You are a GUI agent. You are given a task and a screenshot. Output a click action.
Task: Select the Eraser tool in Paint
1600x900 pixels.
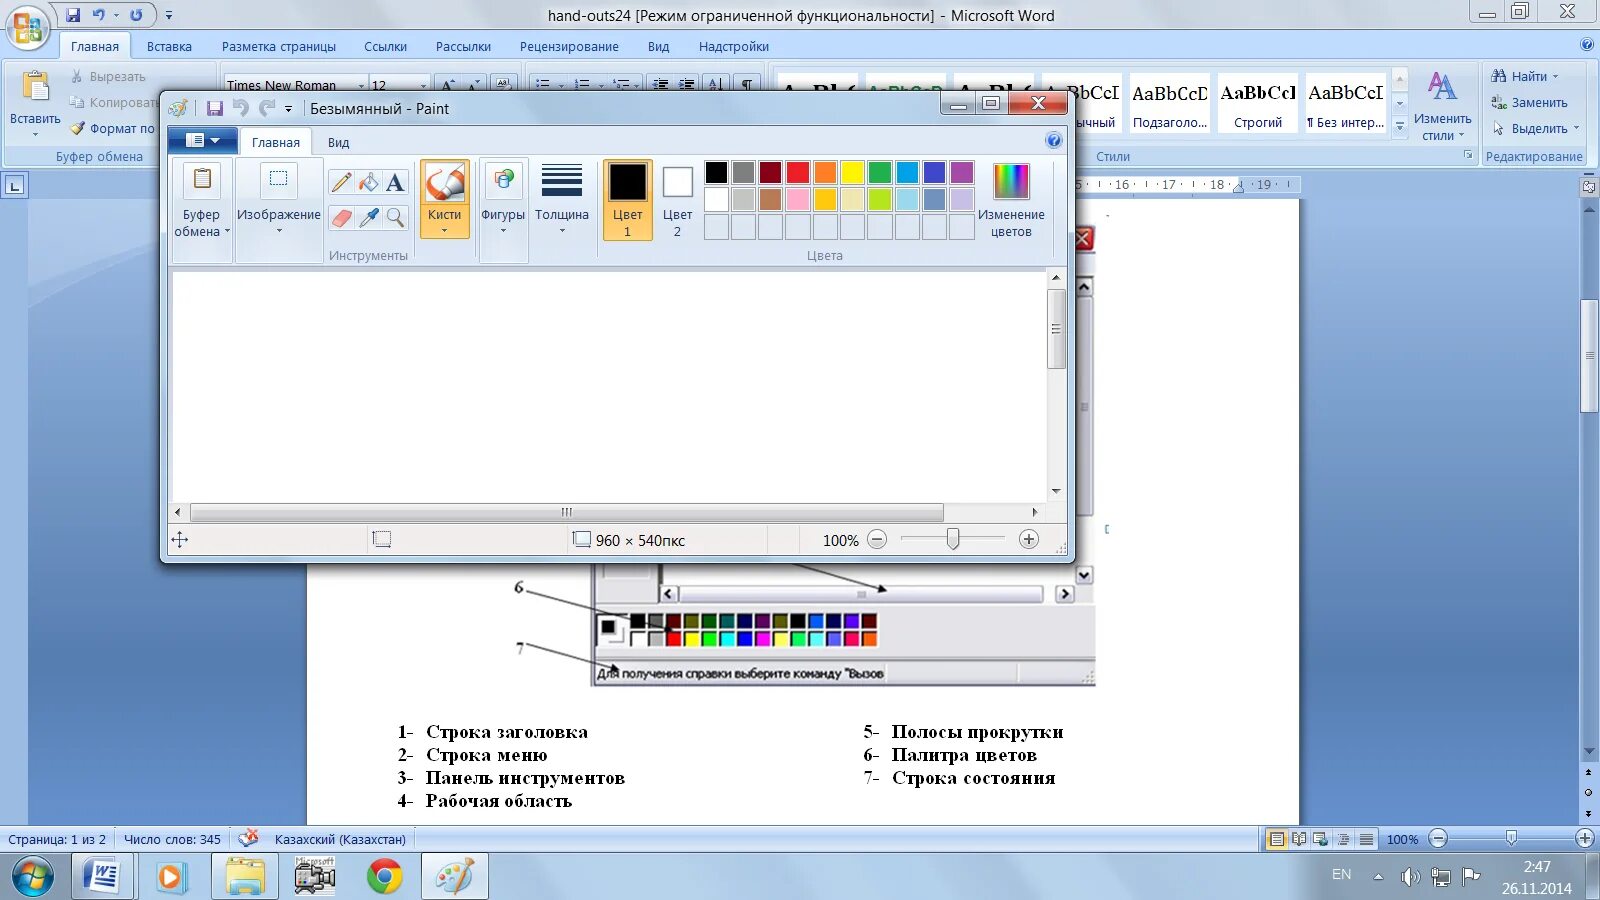[341, 217]
